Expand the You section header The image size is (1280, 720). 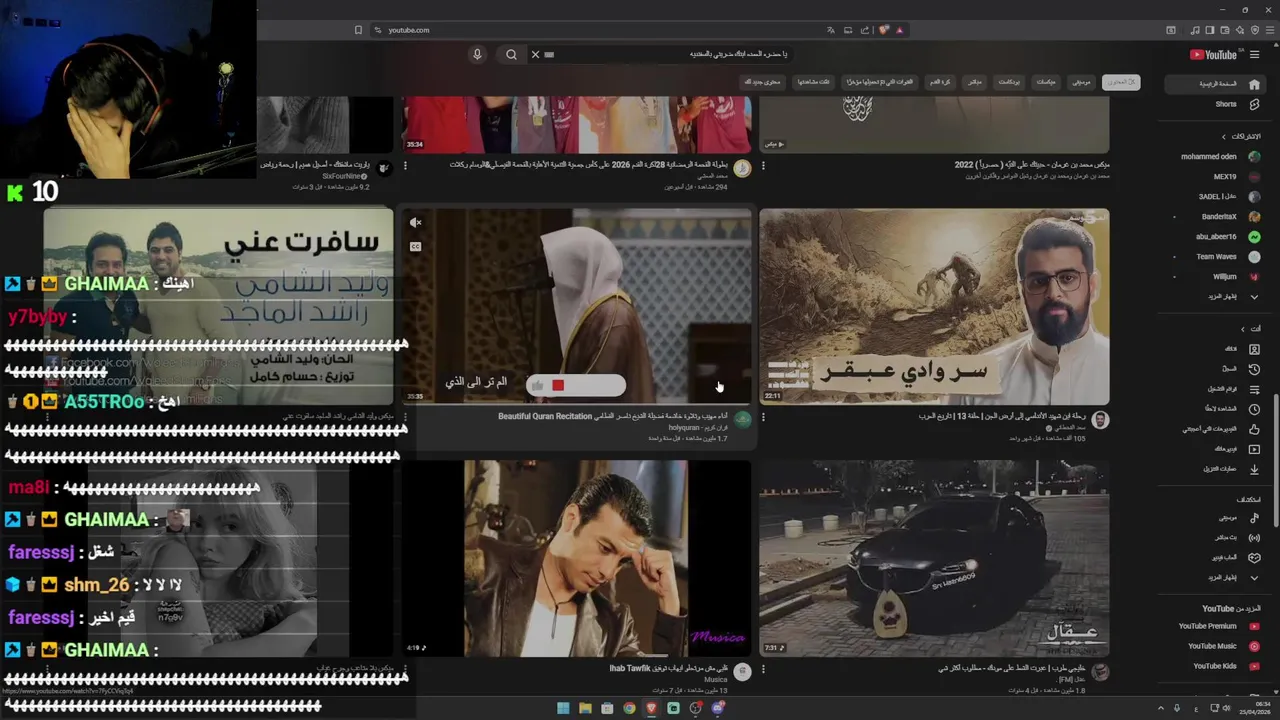pyautogui.click(x=1249, y=329)
